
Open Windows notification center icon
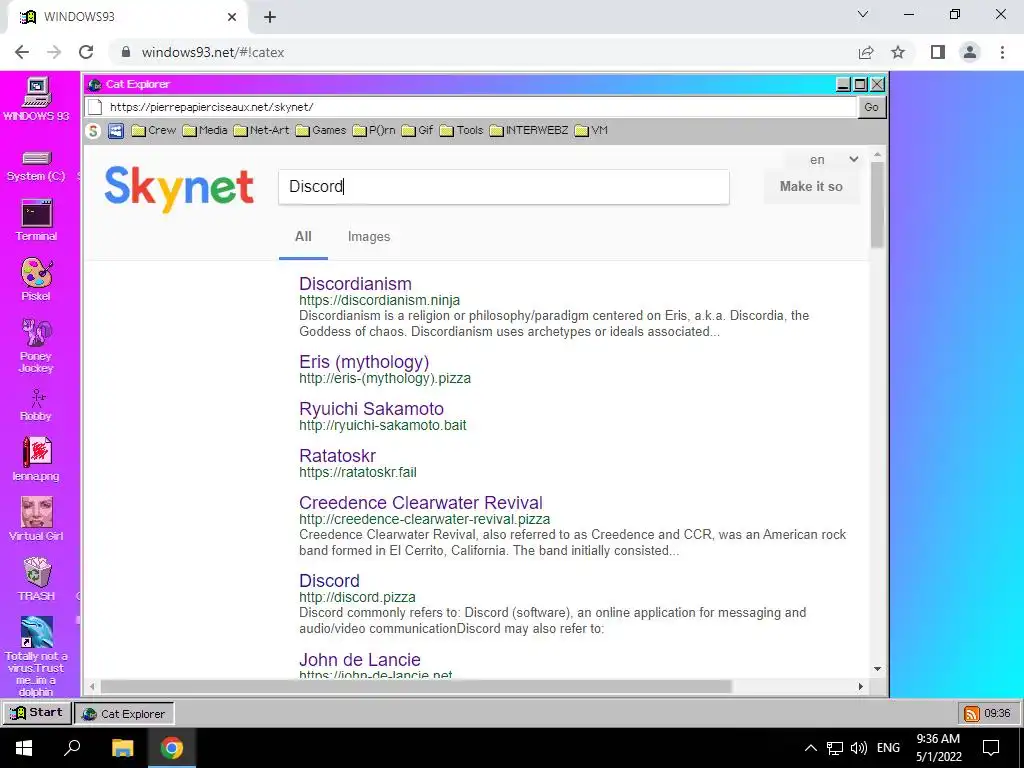991,748
